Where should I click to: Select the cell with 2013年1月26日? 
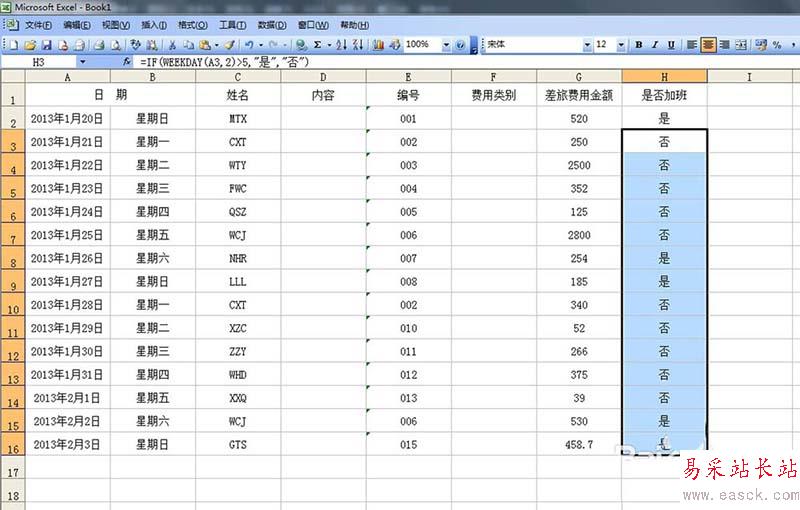tap(67, 259)
